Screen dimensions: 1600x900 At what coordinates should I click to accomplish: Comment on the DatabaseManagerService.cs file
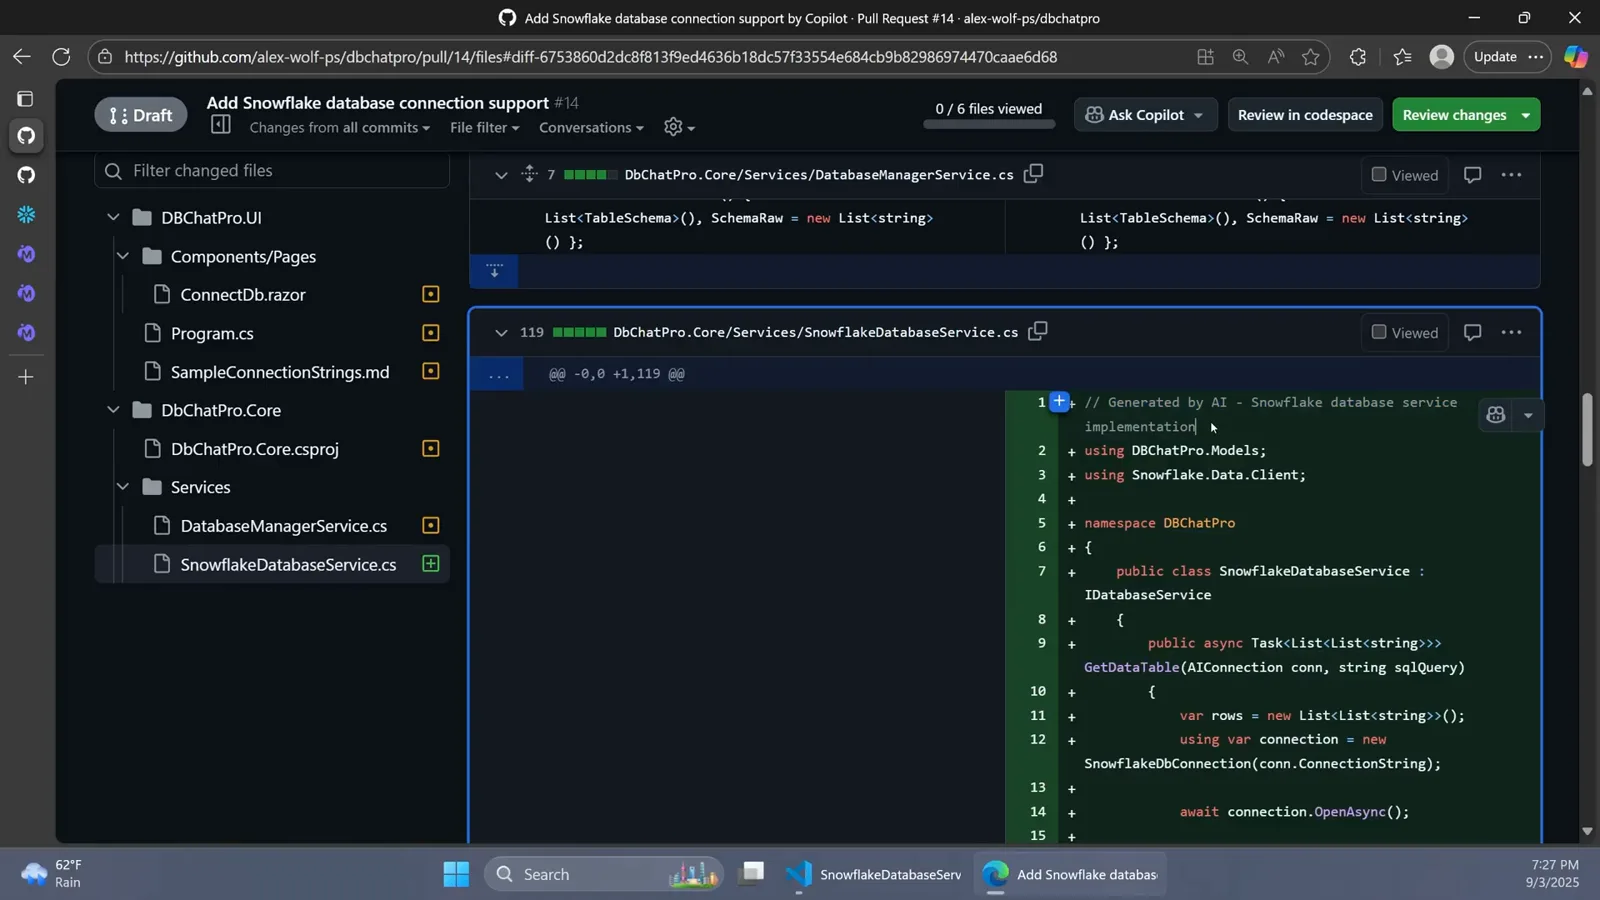(x=1472, y=175)
